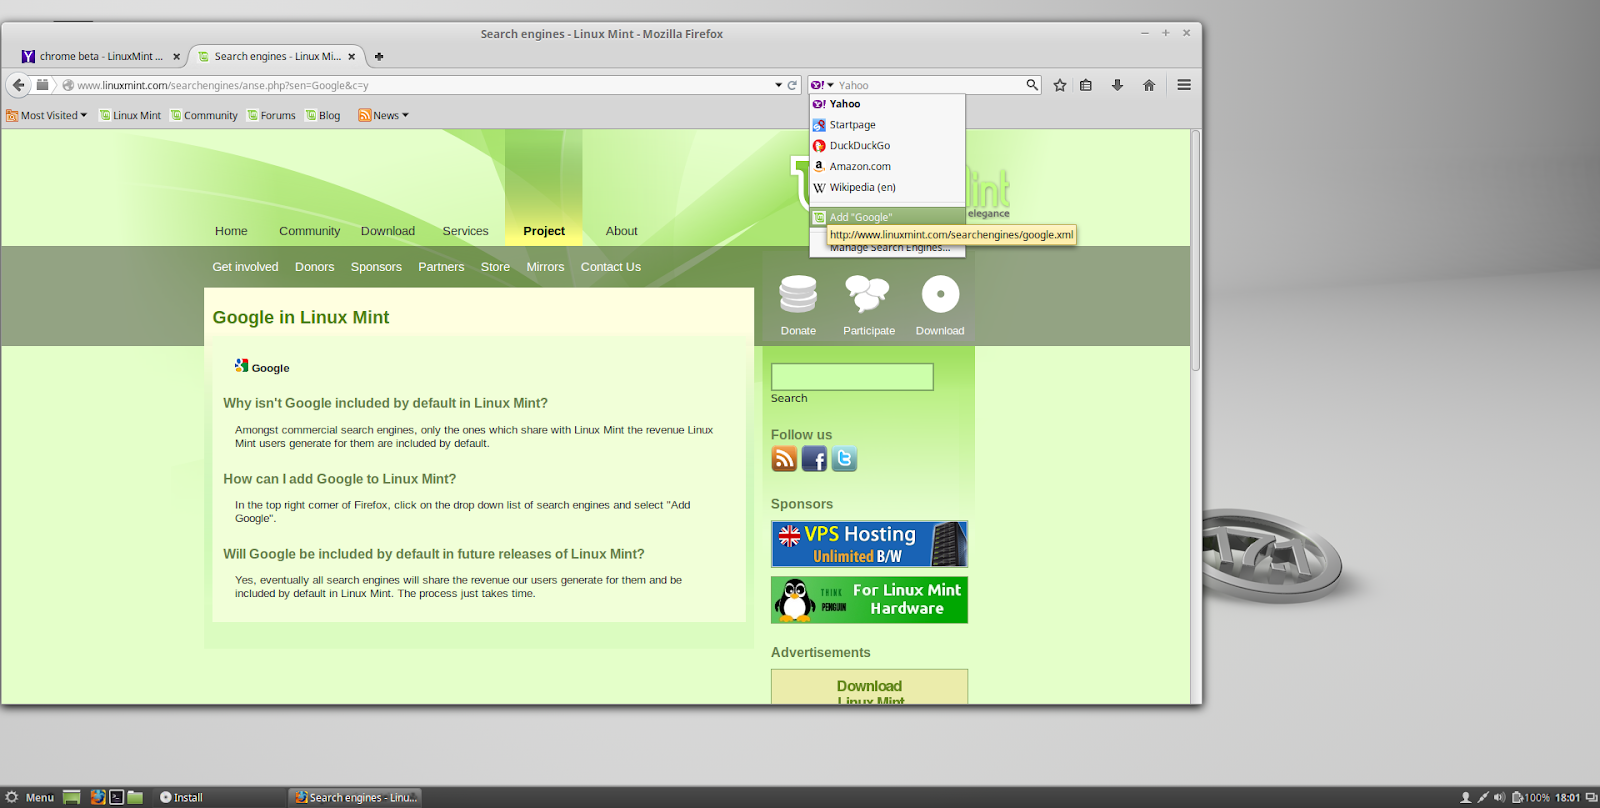Image resolution: width=1600 pixels, height=808 pixels.
Task: Launch Terminal from panel launcher
Action: (117, 797)
